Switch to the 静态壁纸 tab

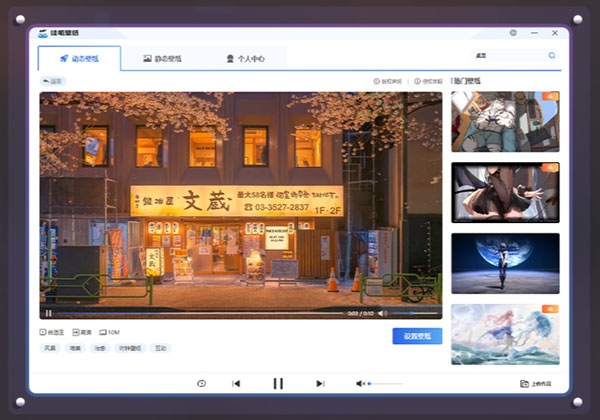click(x=162, y=59)
